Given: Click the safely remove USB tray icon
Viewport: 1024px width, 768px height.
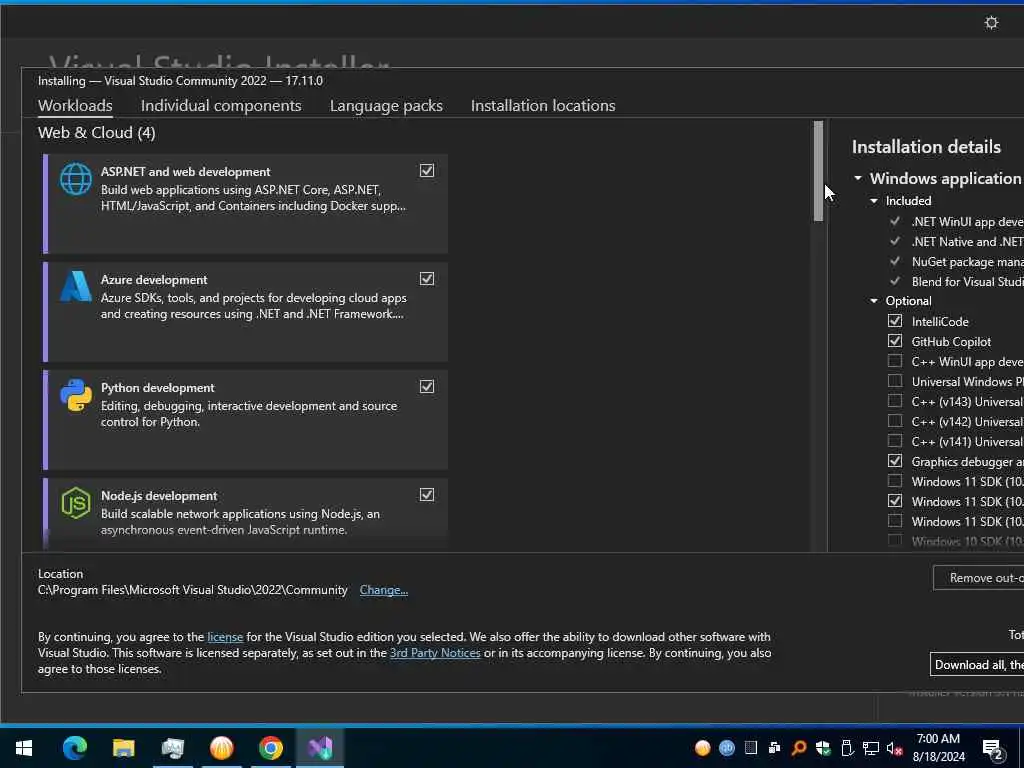Looking at the screenshot, I should pyautogui.click(x=847, y=748).
